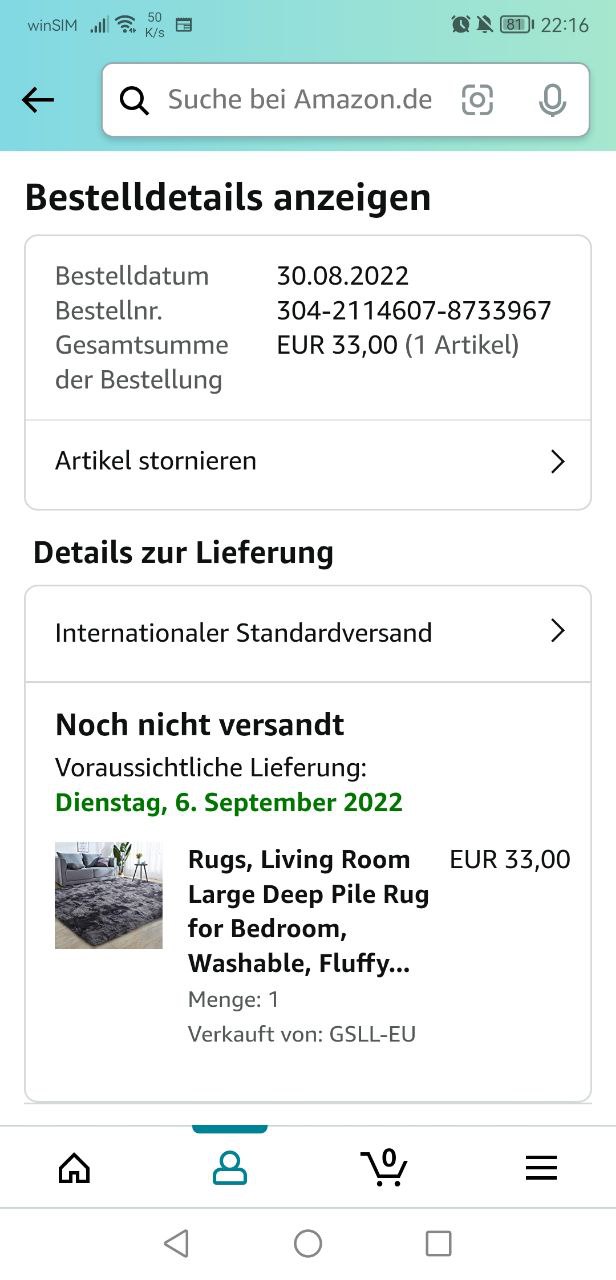Open the shopping cart icon
Image resolution: width=616 pixels, height=1280 pixels.
pos(384,1167)
